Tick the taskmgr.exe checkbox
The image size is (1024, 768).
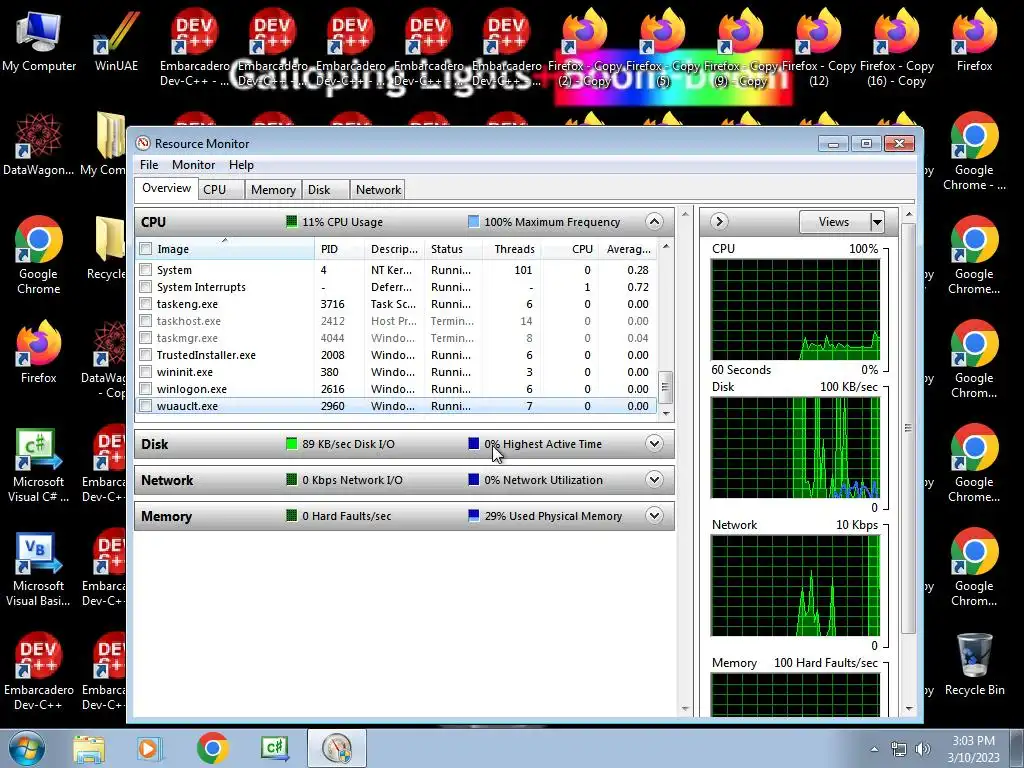[x=146, y=338]
